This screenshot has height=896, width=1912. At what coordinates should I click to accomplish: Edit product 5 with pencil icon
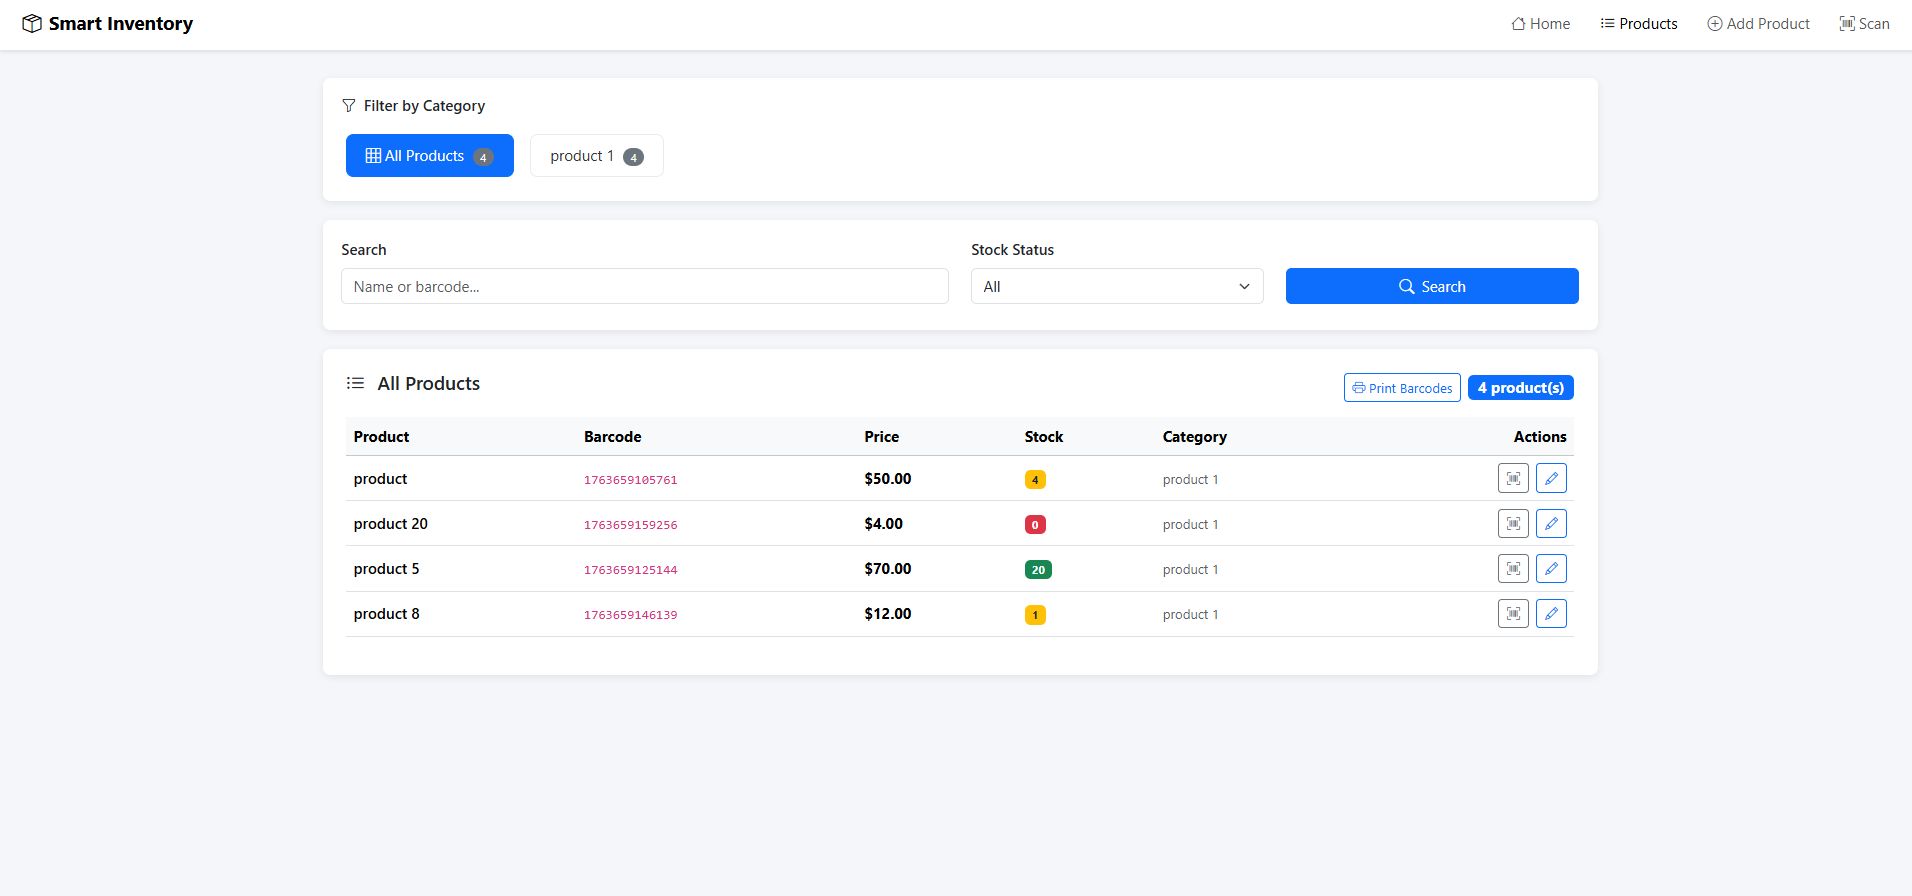(x=1551, y=569)
